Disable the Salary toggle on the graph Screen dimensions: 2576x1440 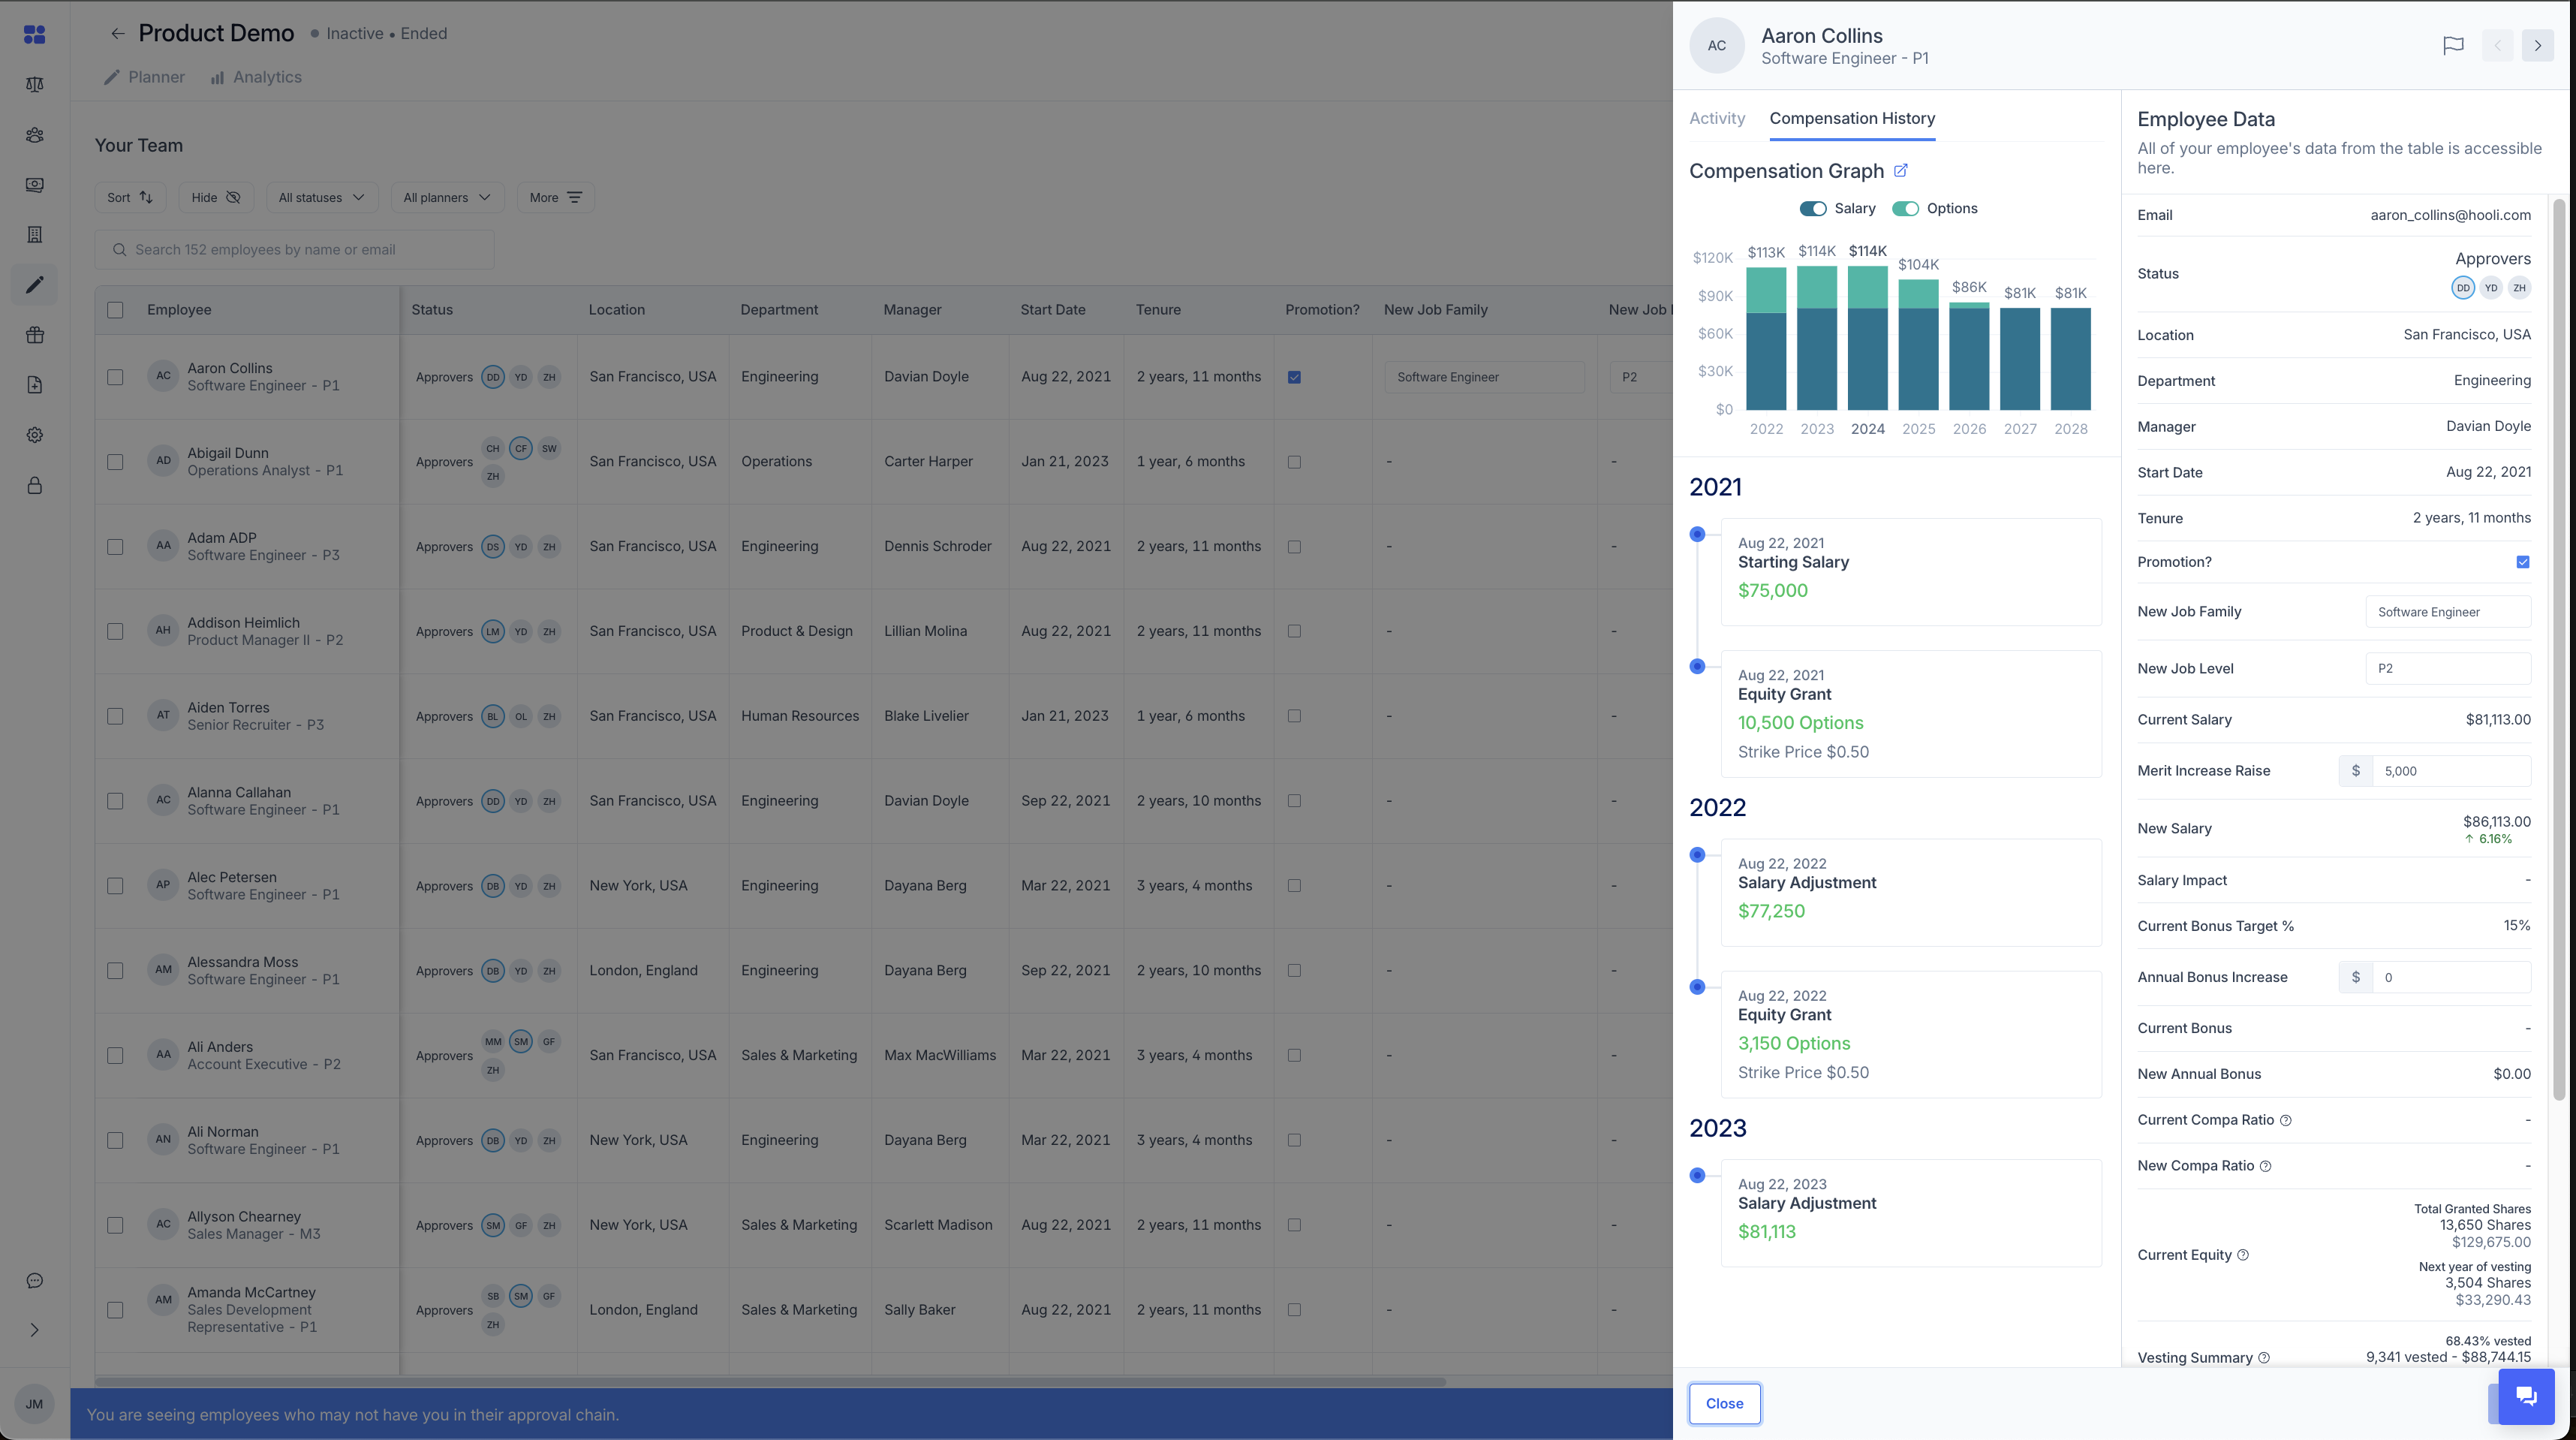point(1813,208)
